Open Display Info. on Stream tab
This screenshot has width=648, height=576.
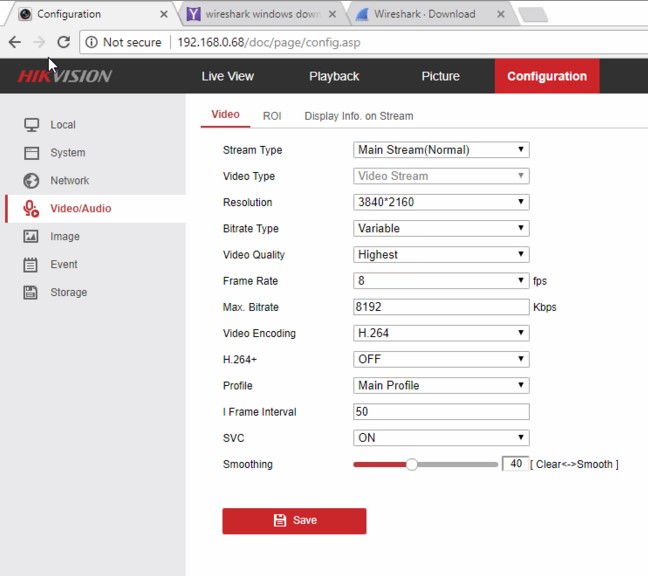358,116
